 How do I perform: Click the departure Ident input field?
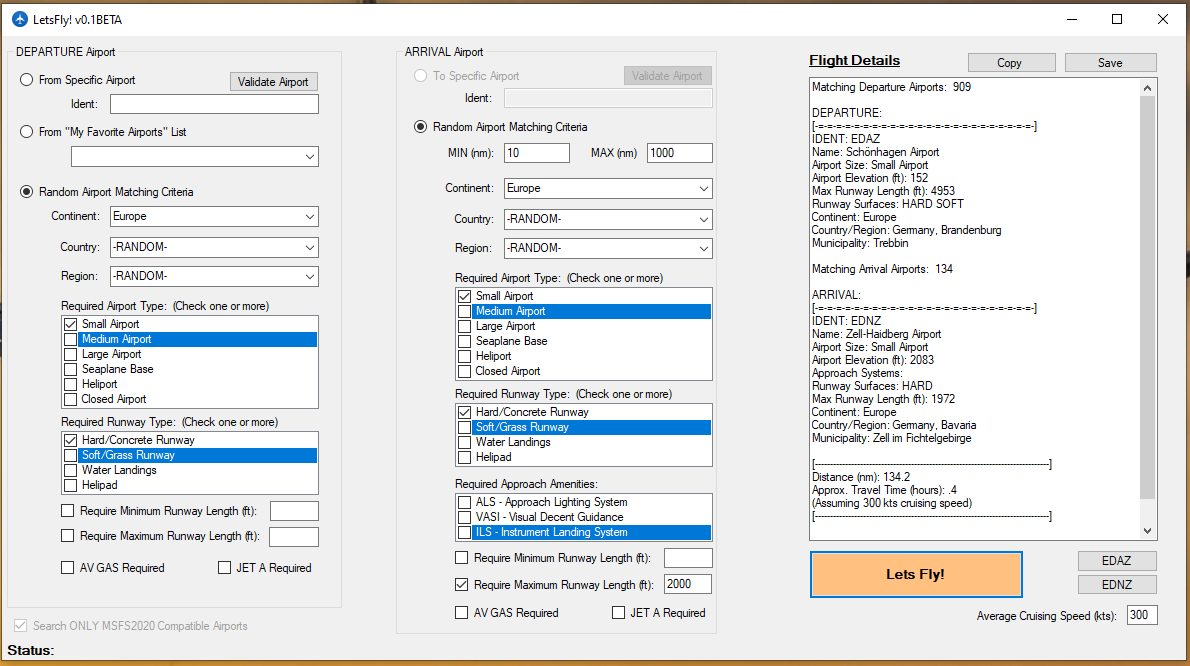click(214, 105)
